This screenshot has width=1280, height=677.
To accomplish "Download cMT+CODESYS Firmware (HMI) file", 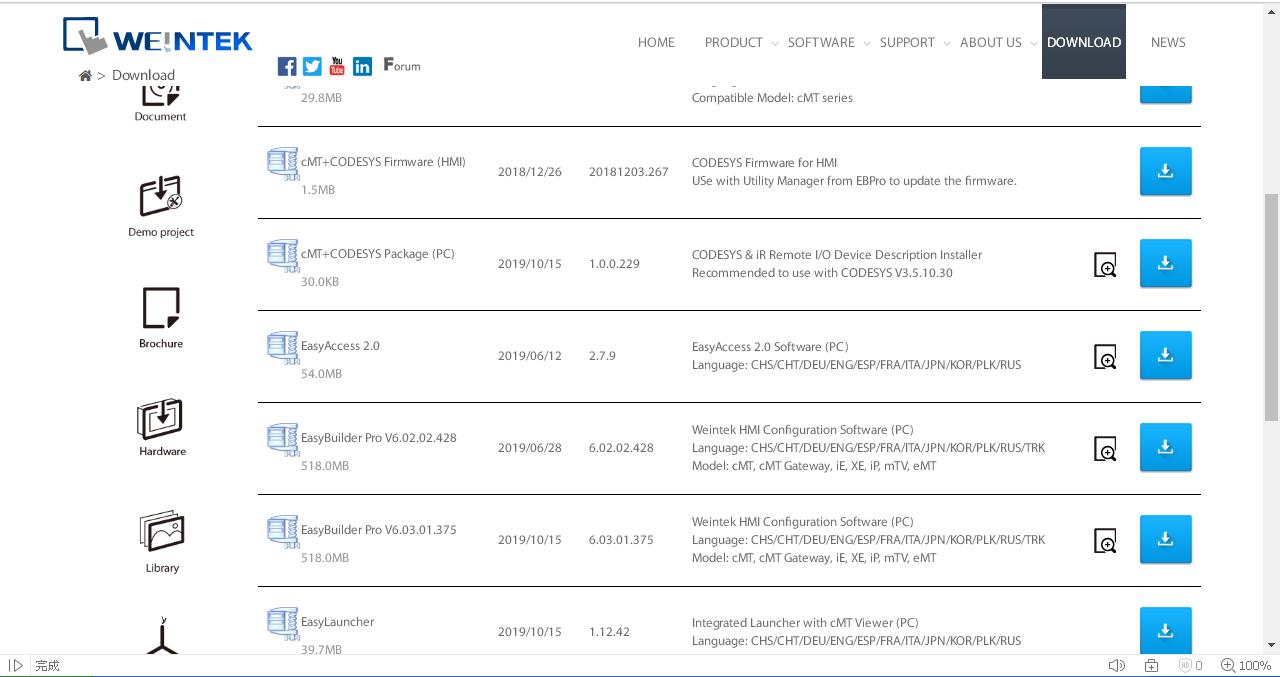I will [x=1165, y=172].
